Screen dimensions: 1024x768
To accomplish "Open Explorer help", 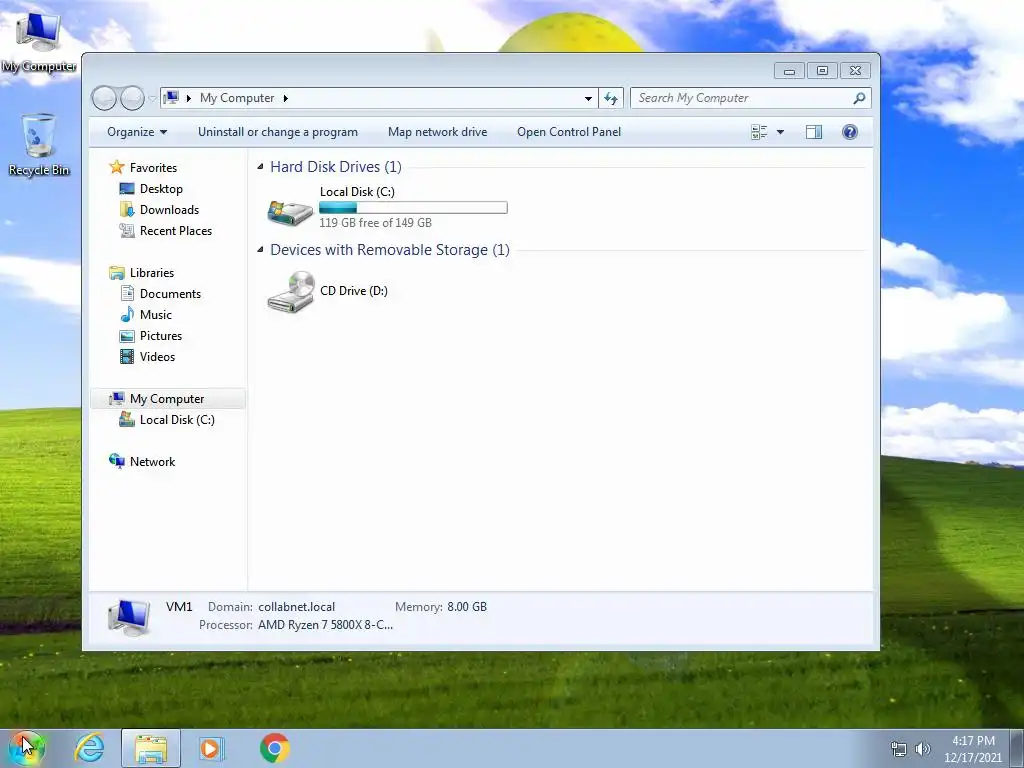I will [850, 132].
